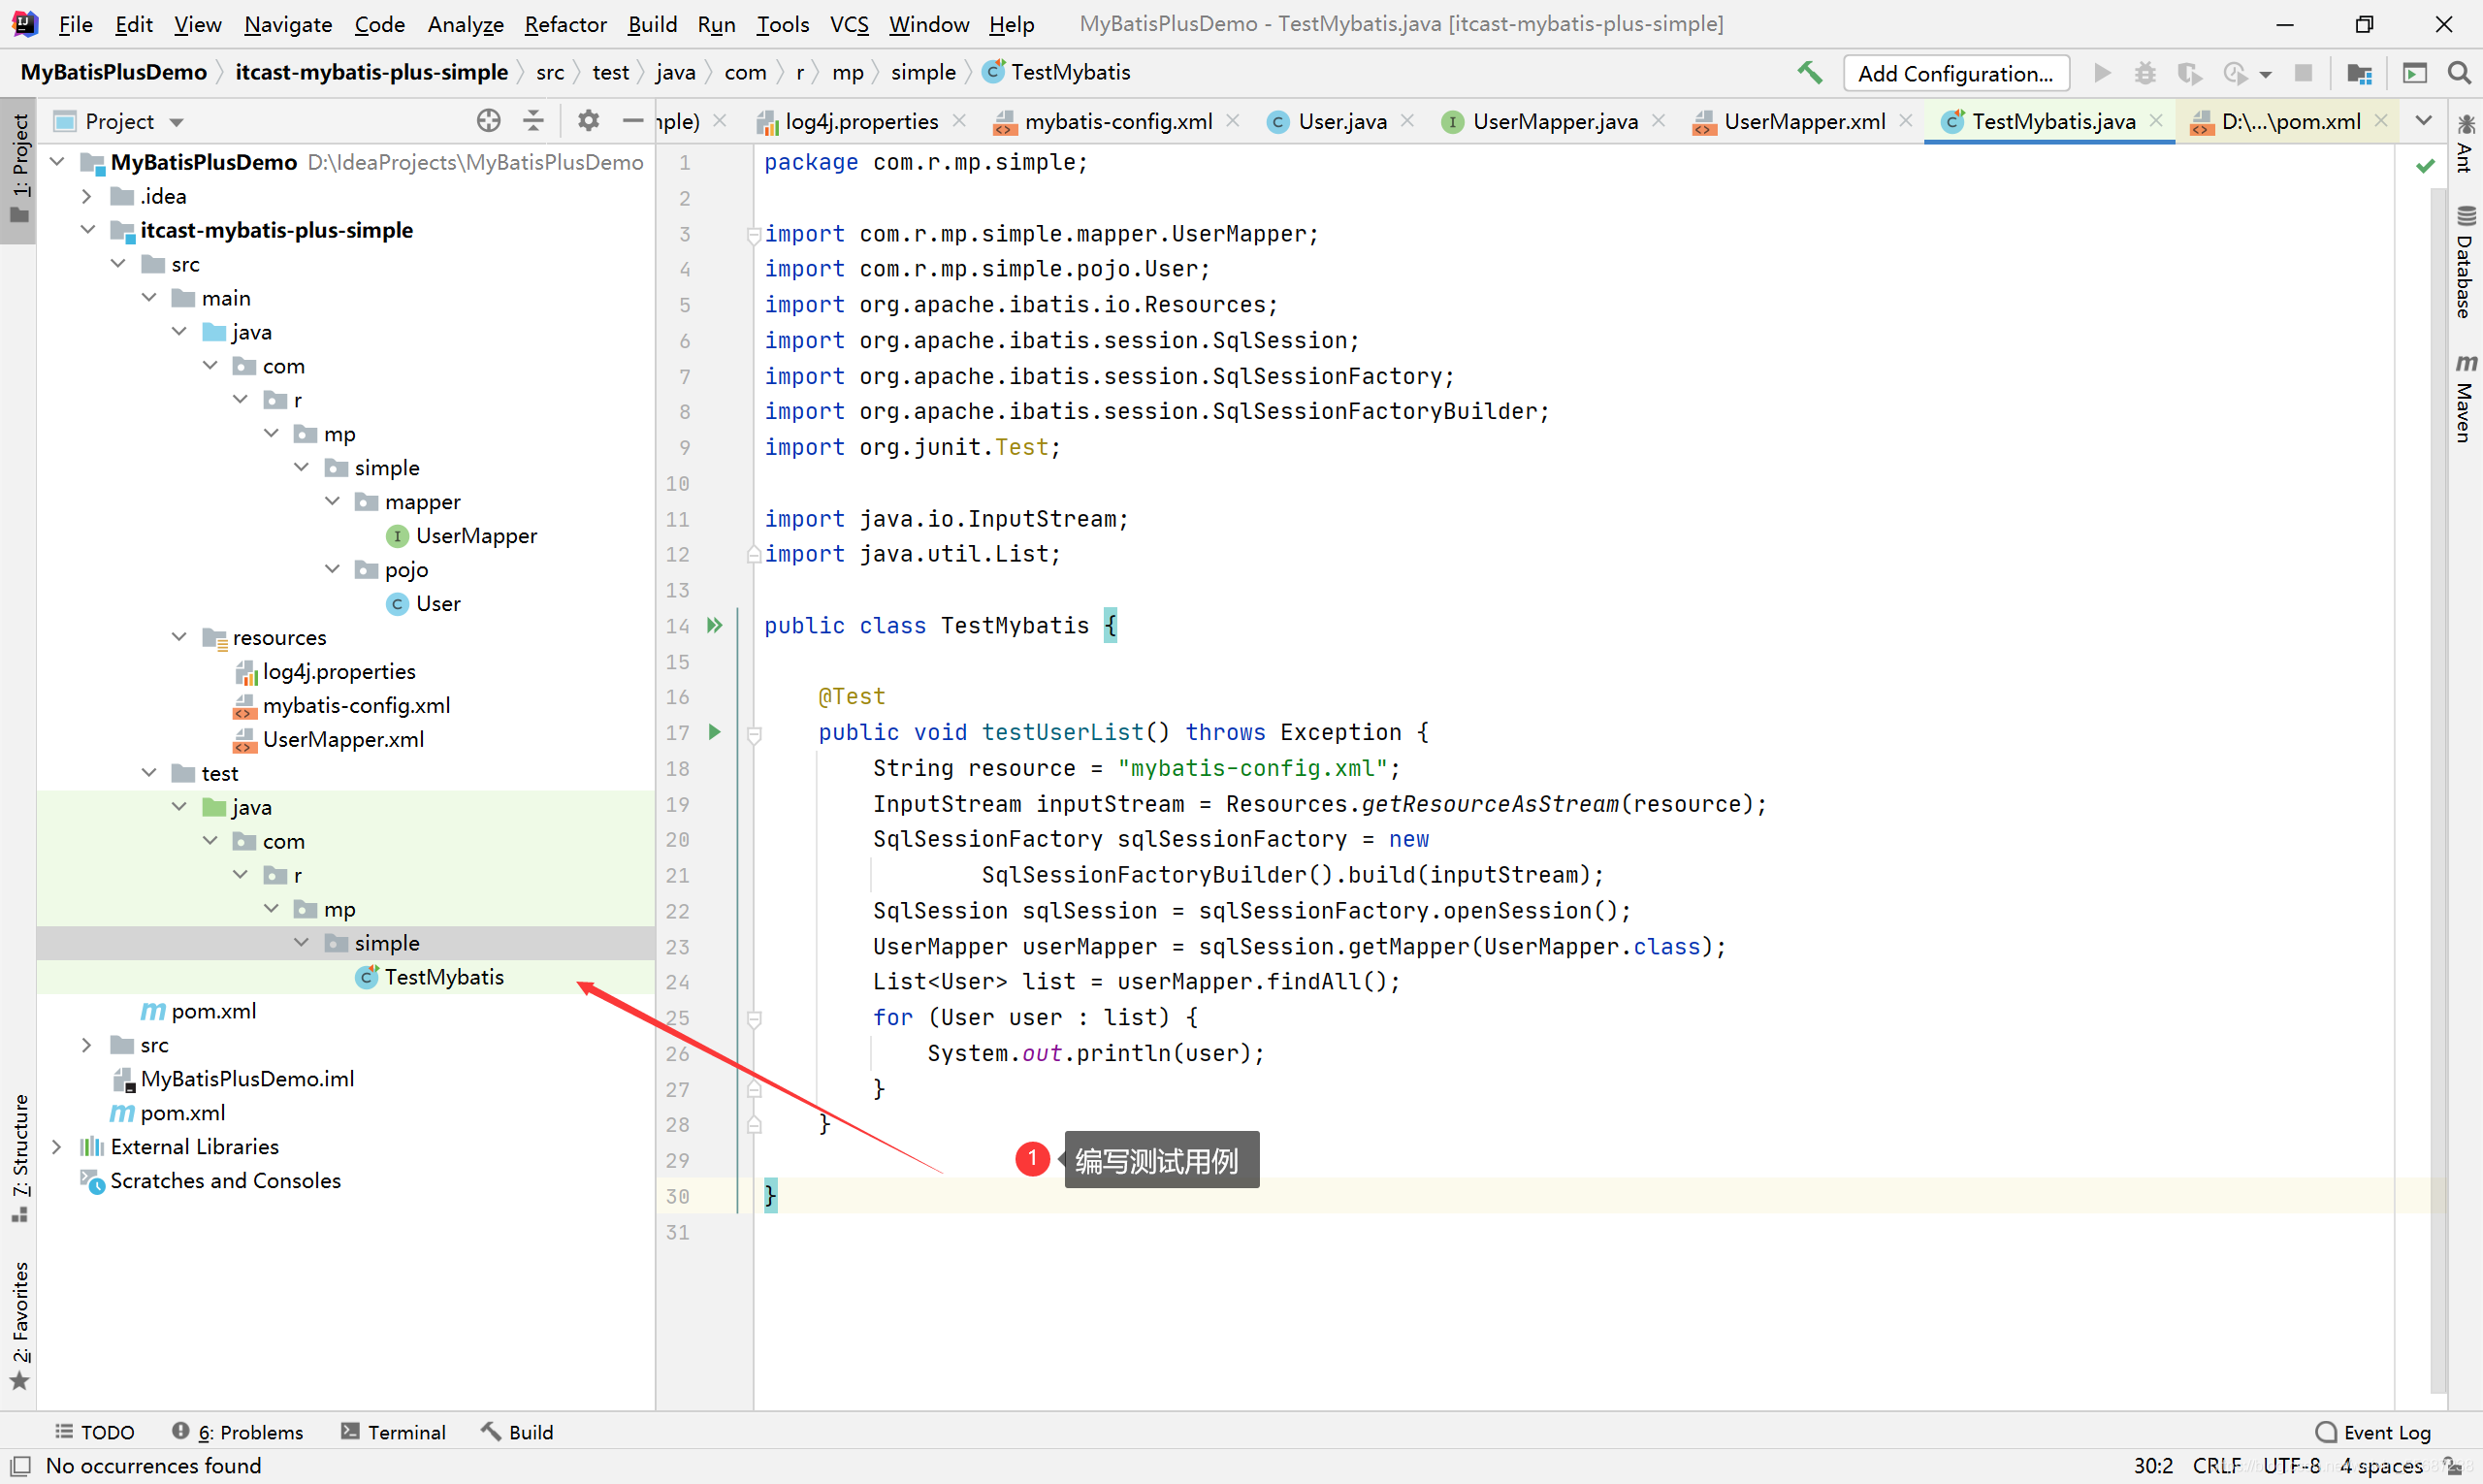Enable line bookmark at gutter line 17
Viewport: 2483px width, 1484px height.
678,731
